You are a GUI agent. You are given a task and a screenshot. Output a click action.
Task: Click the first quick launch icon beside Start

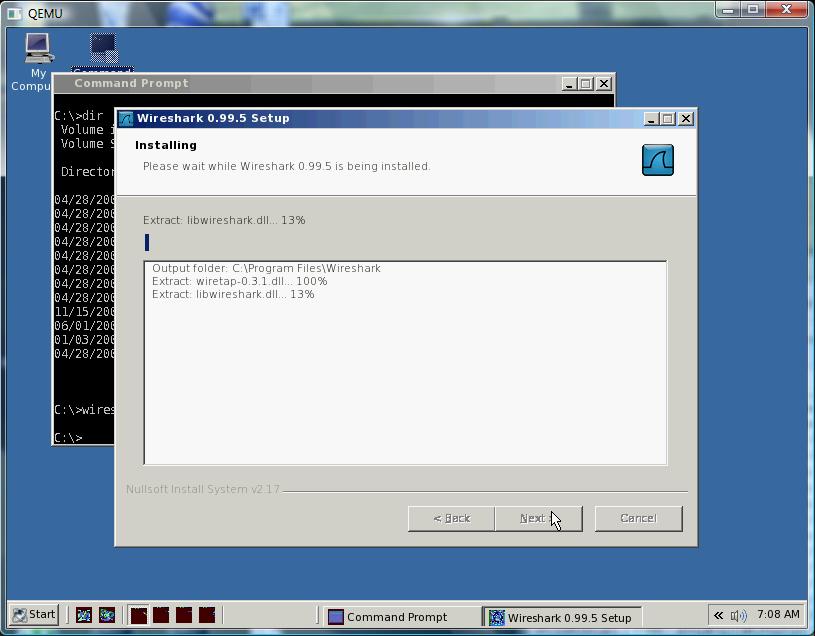pyautogui.click(x=84, y=615)
